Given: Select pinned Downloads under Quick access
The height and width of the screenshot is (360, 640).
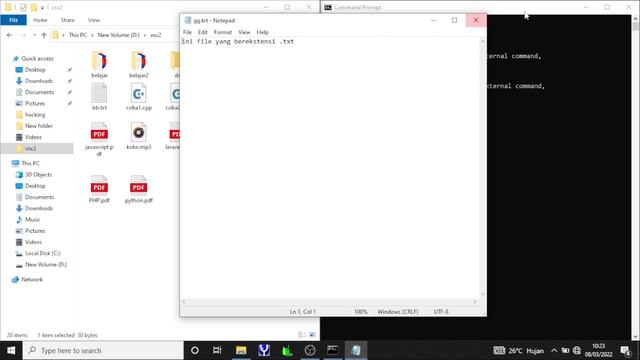Looking at the screenshot, I should (x=39, y=81).
